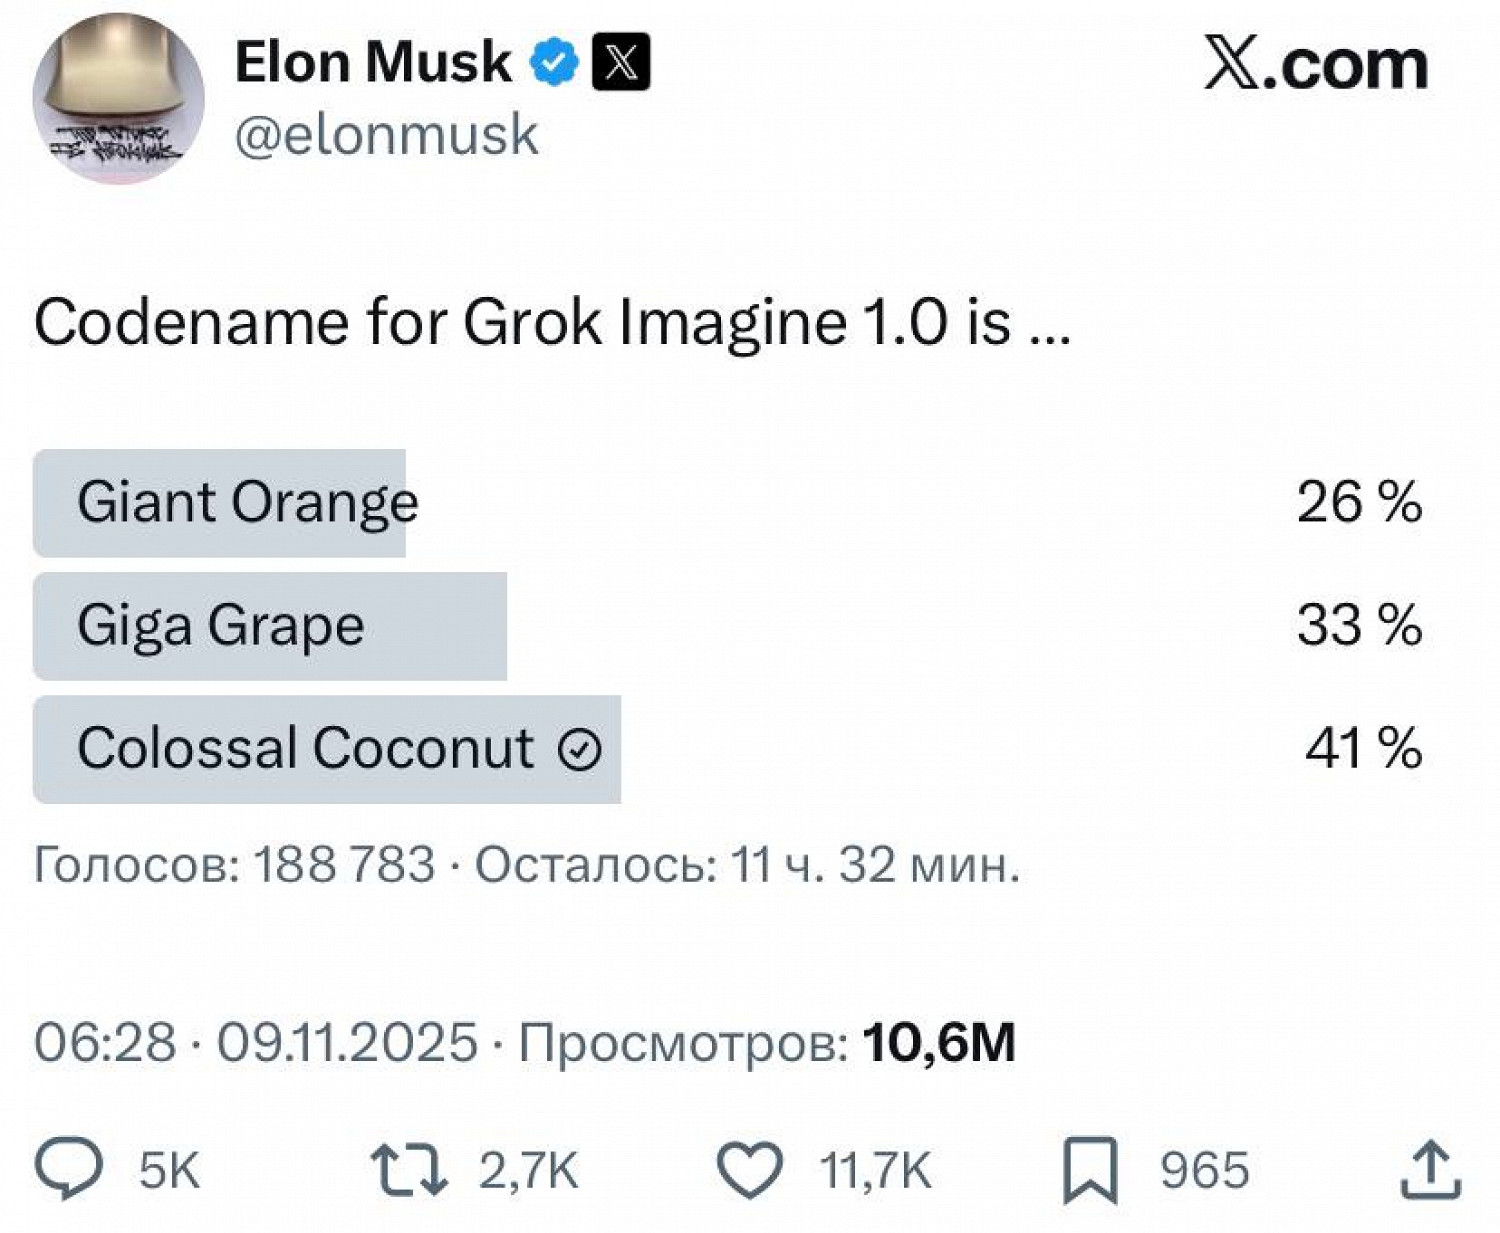Click the 10,6M views count
Image resolution: width=1500 pixels, height=1233 pixels.
938,1043
